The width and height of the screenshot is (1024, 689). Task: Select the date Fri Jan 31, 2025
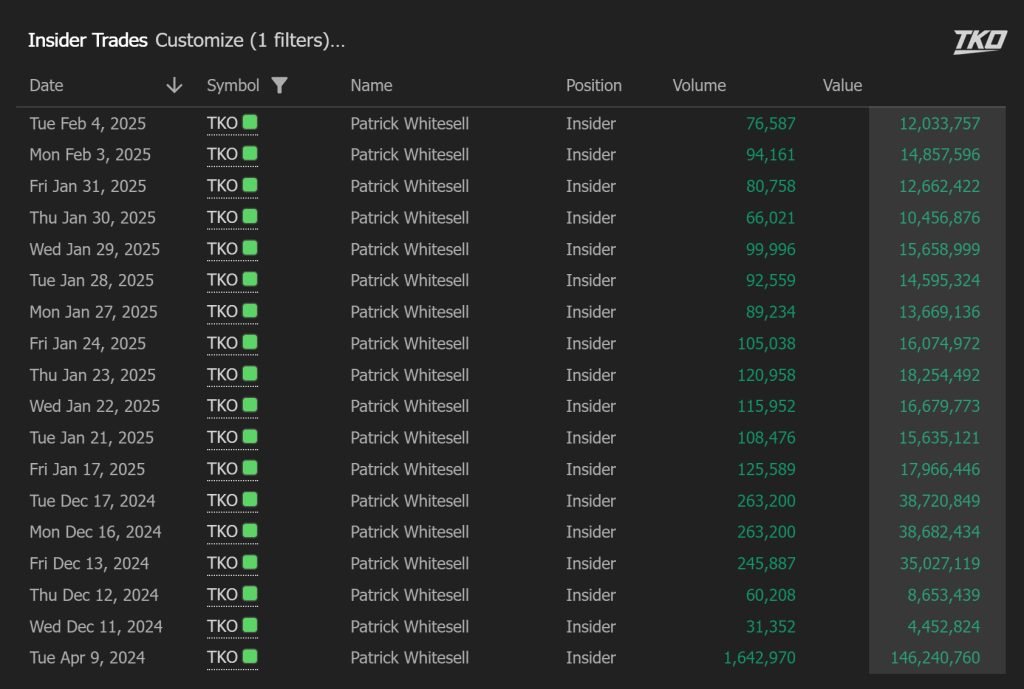pyautogui.click(x=88, y=186)
